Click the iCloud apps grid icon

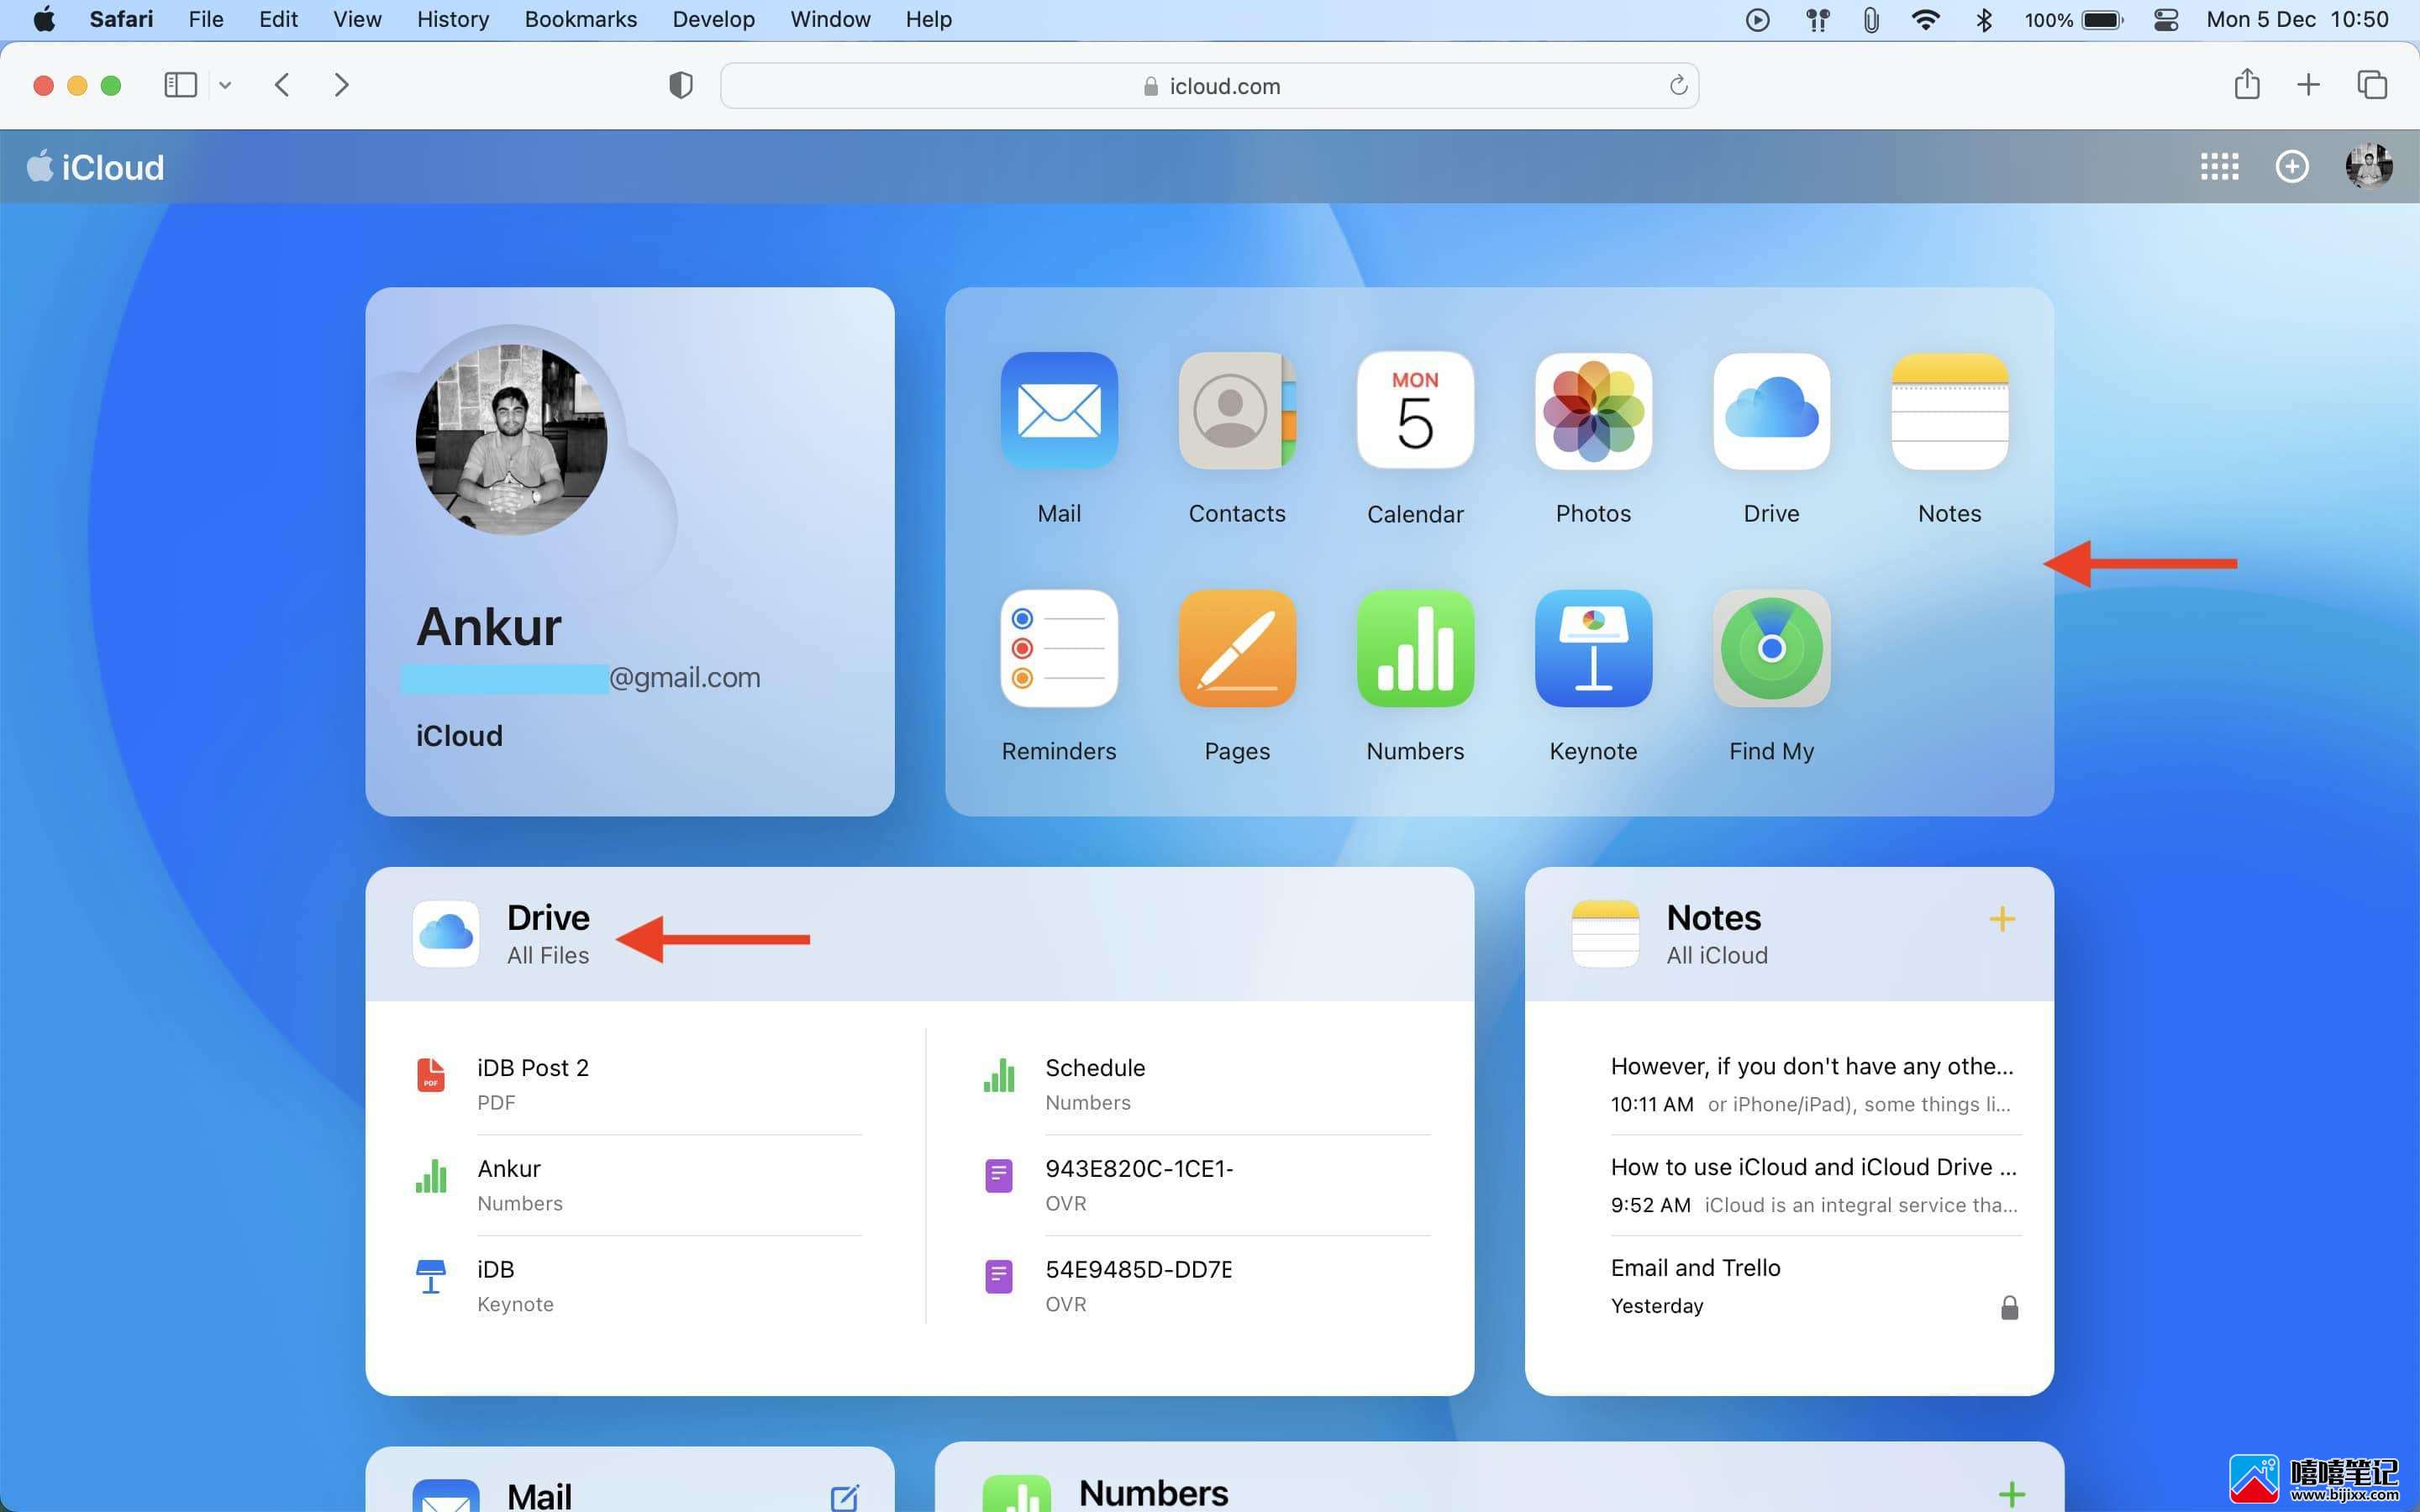coord(2222,165)
